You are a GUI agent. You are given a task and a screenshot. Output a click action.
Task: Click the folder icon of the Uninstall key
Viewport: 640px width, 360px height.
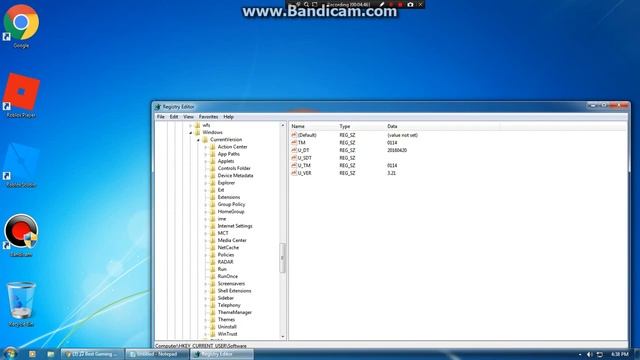coord(213,327)
